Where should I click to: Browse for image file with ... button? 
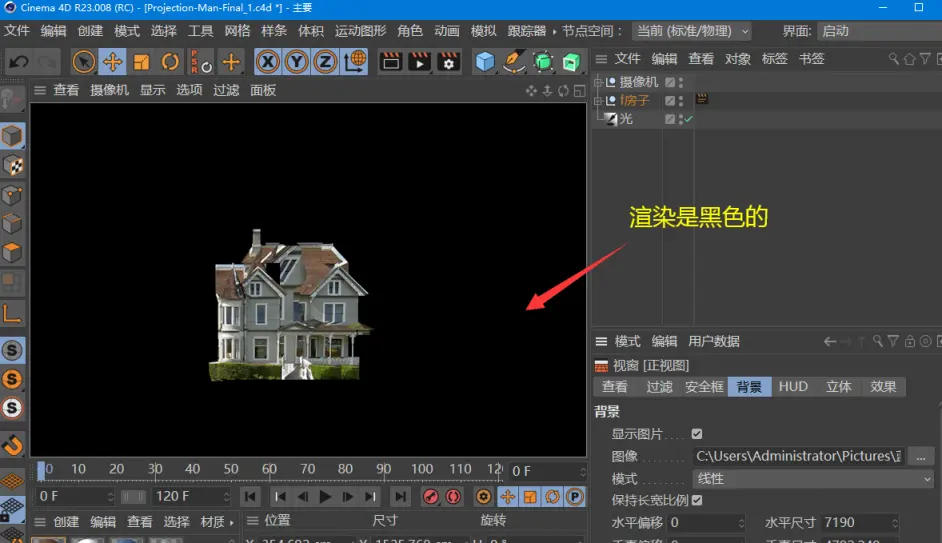[921, 457]
